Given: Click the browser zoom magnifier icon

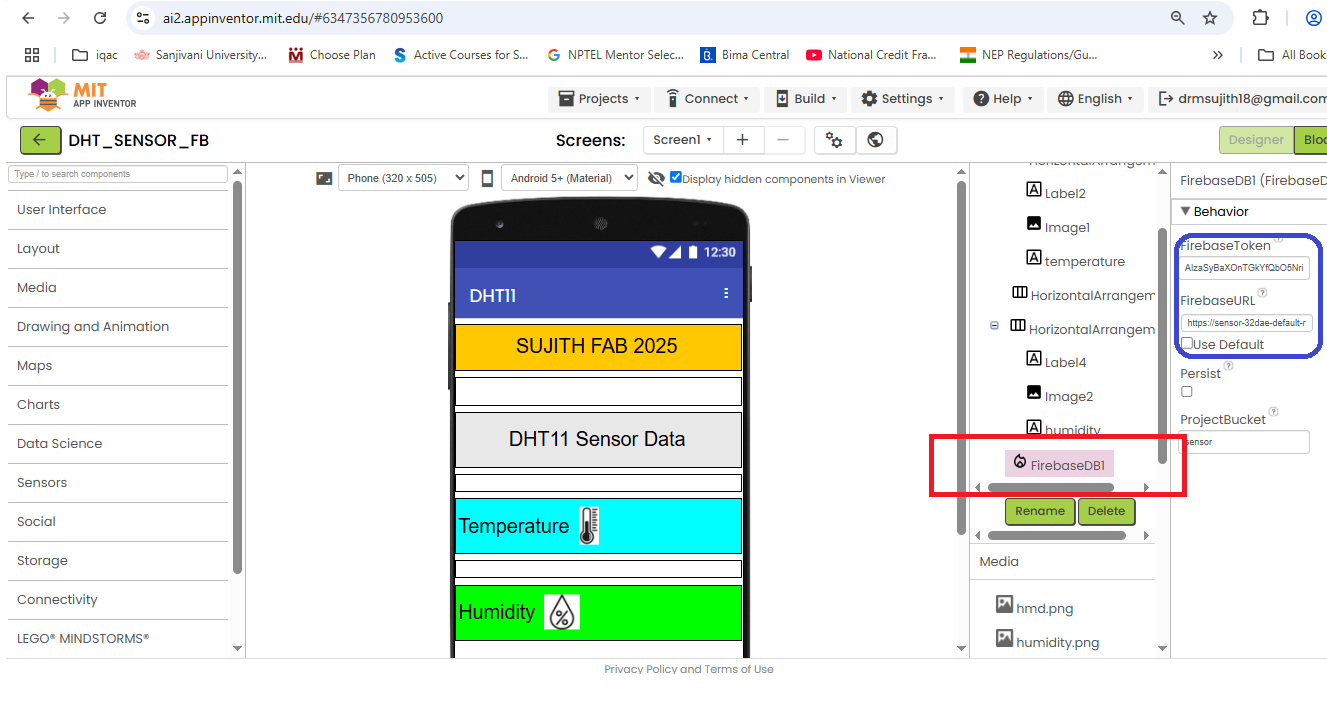Looking at the screenshot, I should click(x=1178, y=18).
